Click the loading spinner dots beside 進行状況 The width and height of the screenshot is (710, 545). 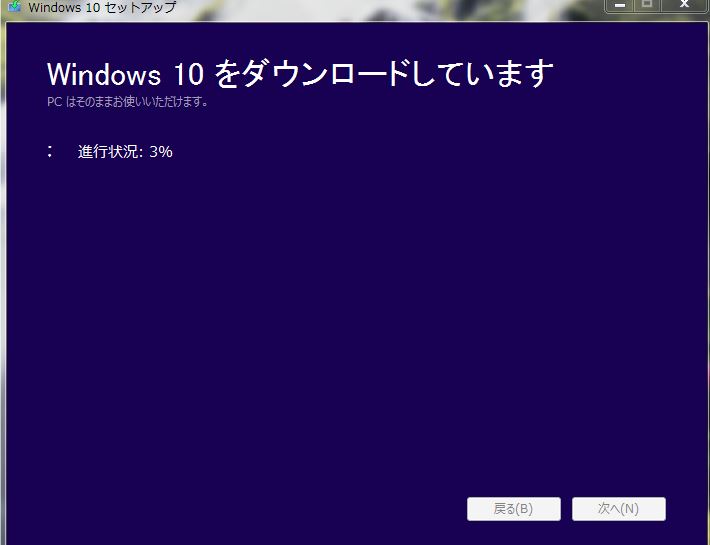pyautogui.click(x=50, y=151)
